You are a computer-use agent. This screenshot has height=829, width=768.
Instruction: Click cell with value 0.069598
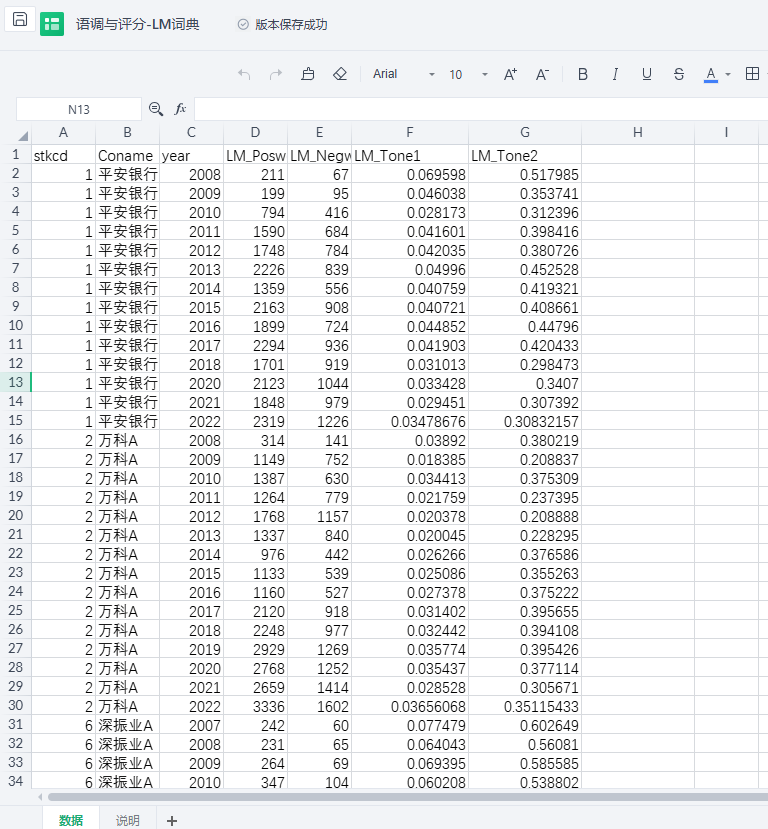point(410,174)
